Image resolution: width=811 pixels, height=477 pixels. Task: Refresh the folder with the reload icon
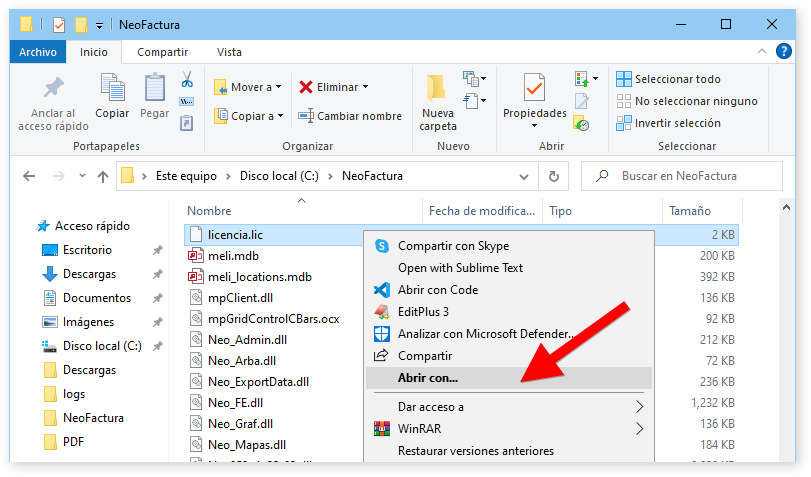pyautogui.click(x=552, y=176)
